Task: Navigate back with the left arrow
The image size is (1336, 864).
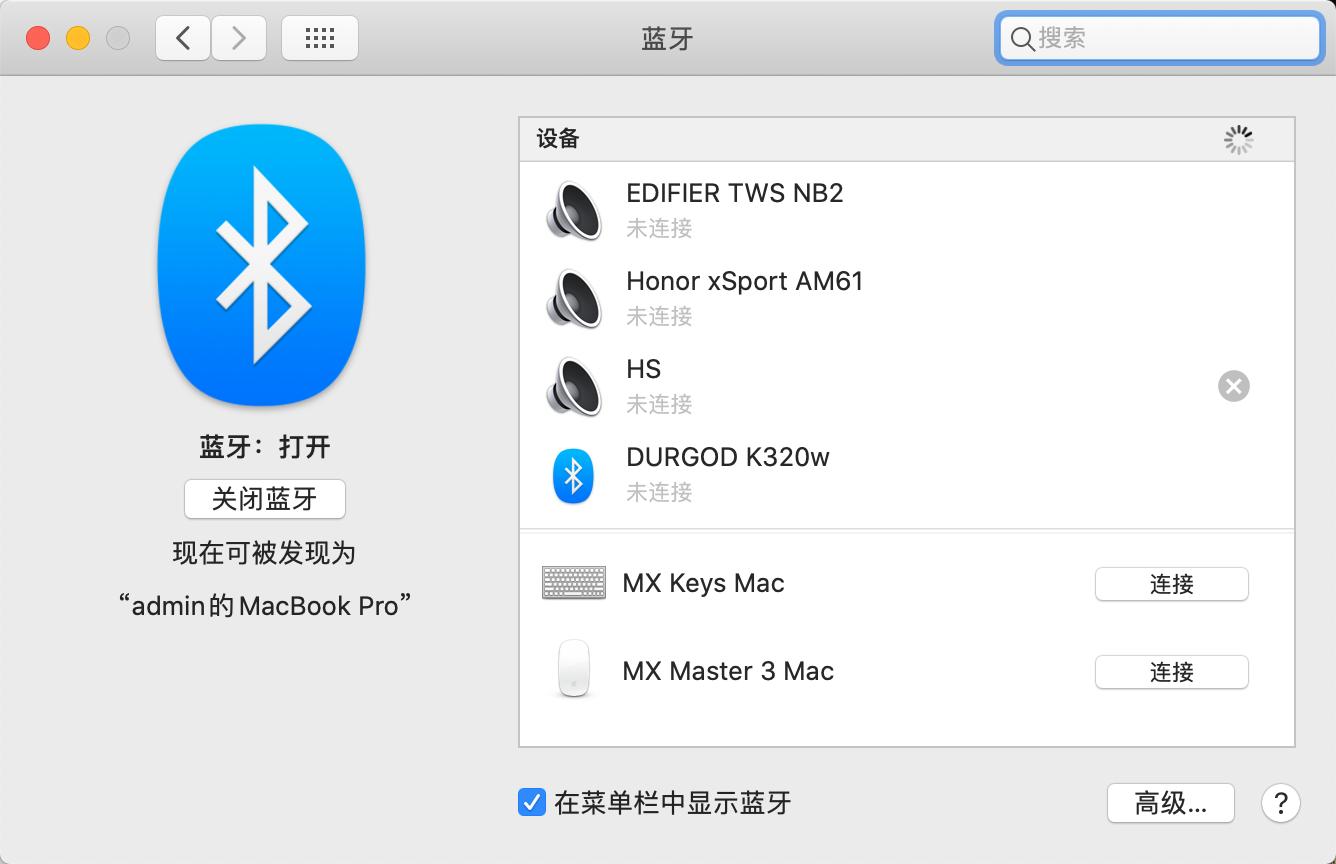Action: click(182, 37)
